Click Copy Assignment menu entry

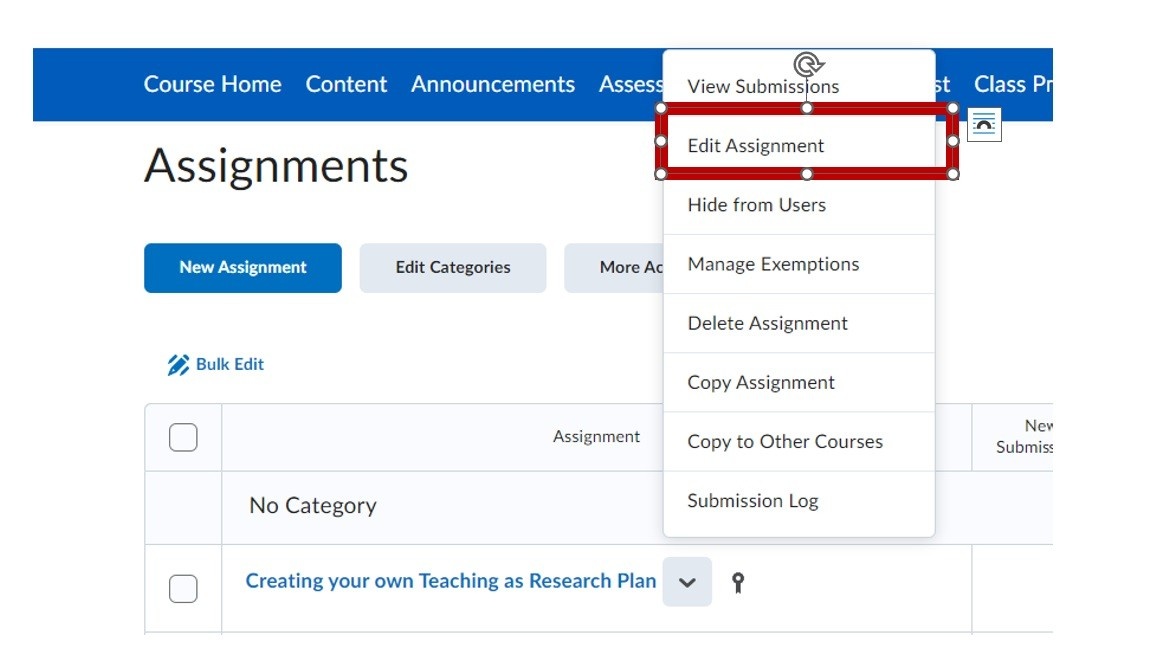(761, 382)
